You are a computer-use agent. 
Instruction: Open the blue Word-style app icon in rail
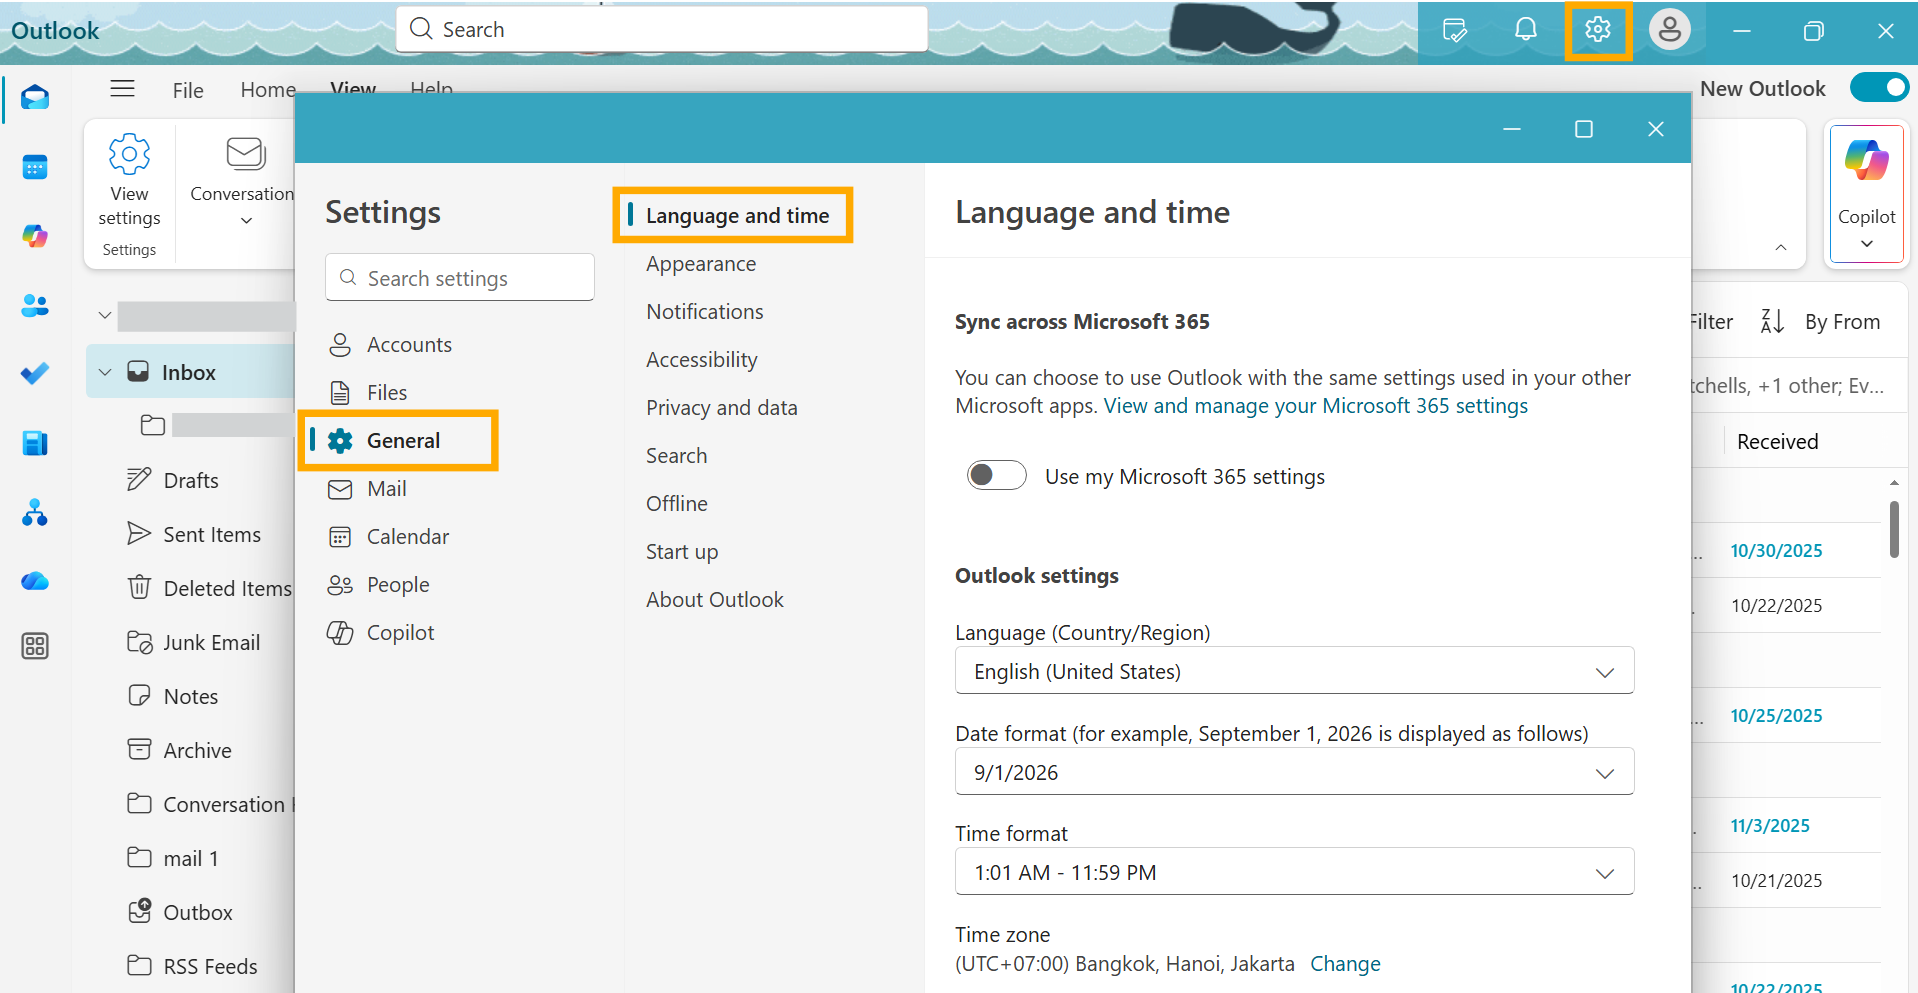35,443
